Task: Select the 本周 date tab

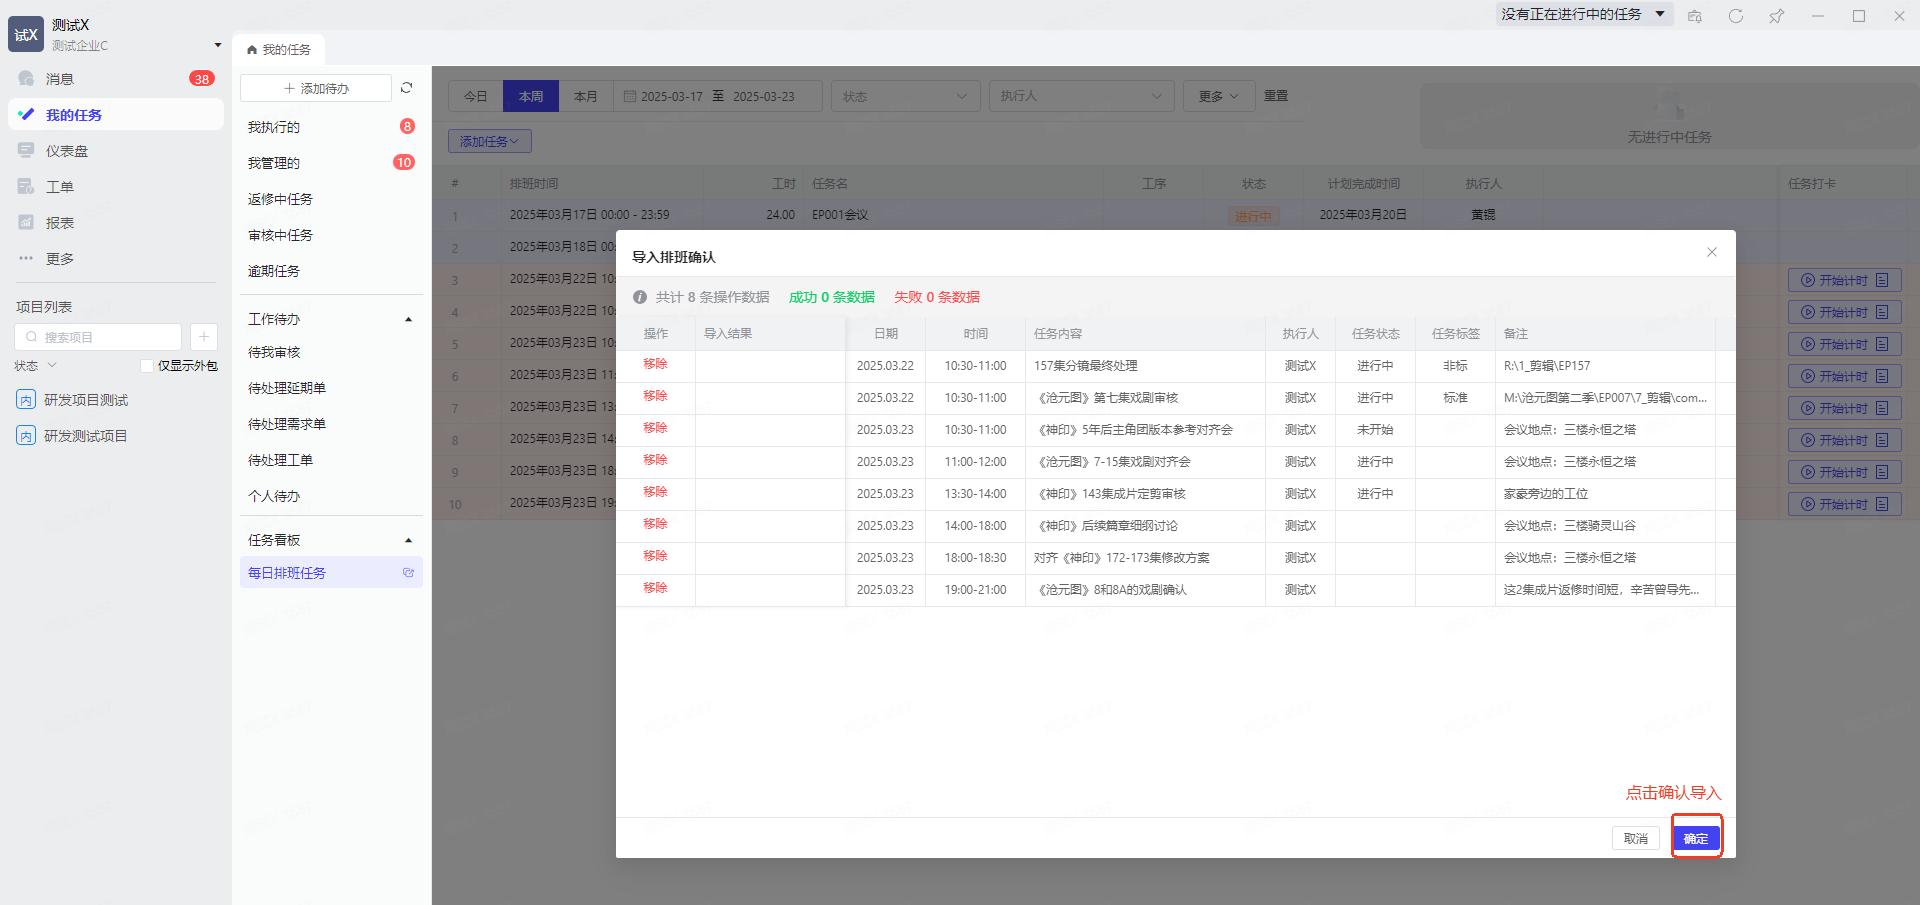Action: [531, 96]
